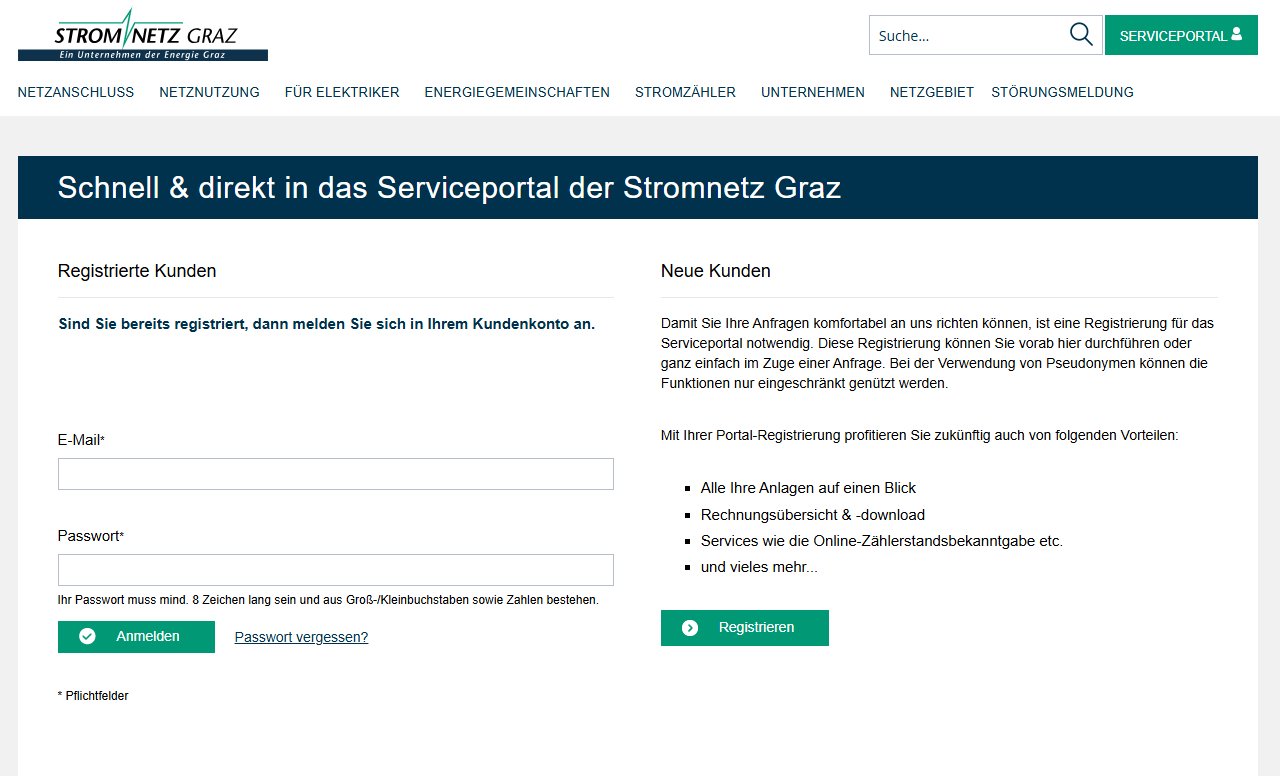1280x776 pixels.
Task: Click the '* Pflichtfelder' note
Action: [x=93, y=696]
